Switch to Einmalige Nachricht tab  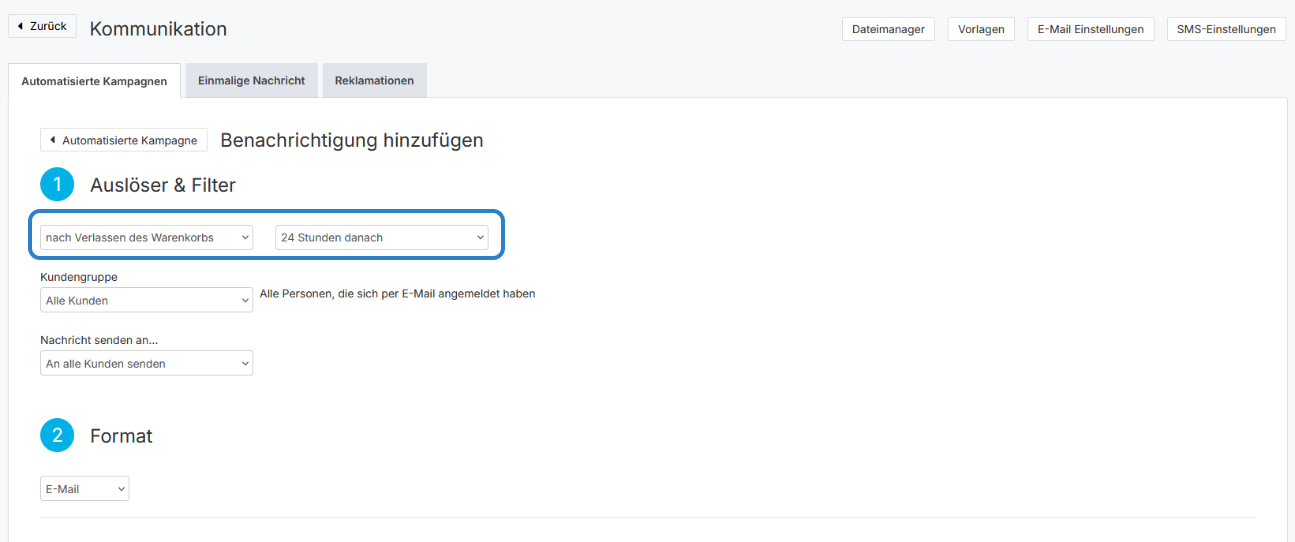[251, 81]
